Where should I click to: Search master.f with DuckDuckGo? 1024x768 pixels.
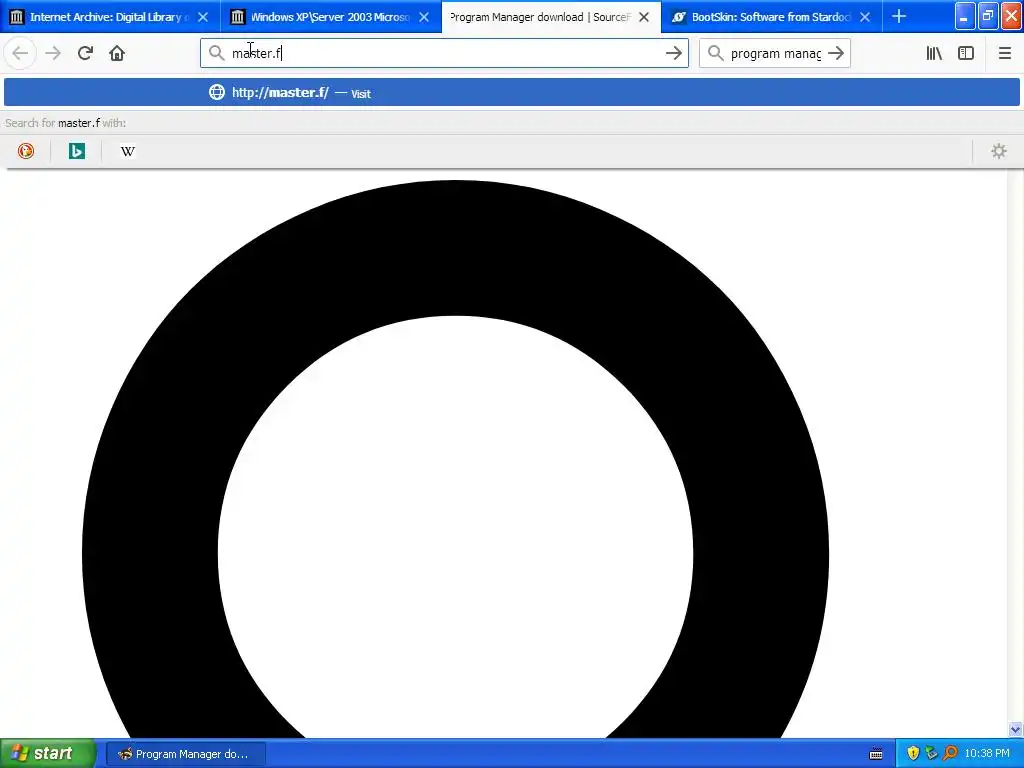pyautogui.click(x=25, y=152)
